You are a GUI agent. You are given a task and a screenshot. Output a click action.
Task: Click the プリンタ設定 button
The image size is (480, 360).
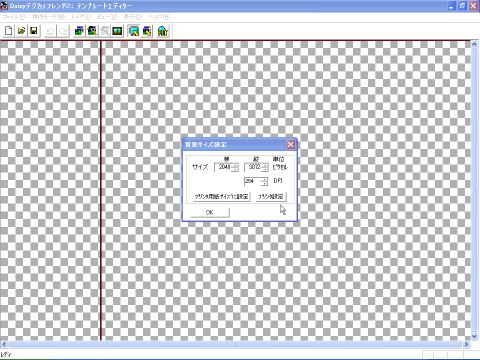tap(271, 197)
